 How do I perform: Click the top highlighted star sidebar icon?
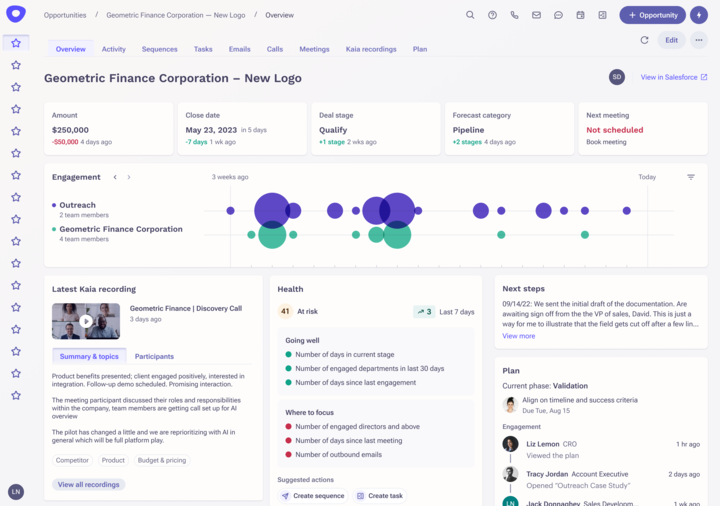(x=16, y=43)
